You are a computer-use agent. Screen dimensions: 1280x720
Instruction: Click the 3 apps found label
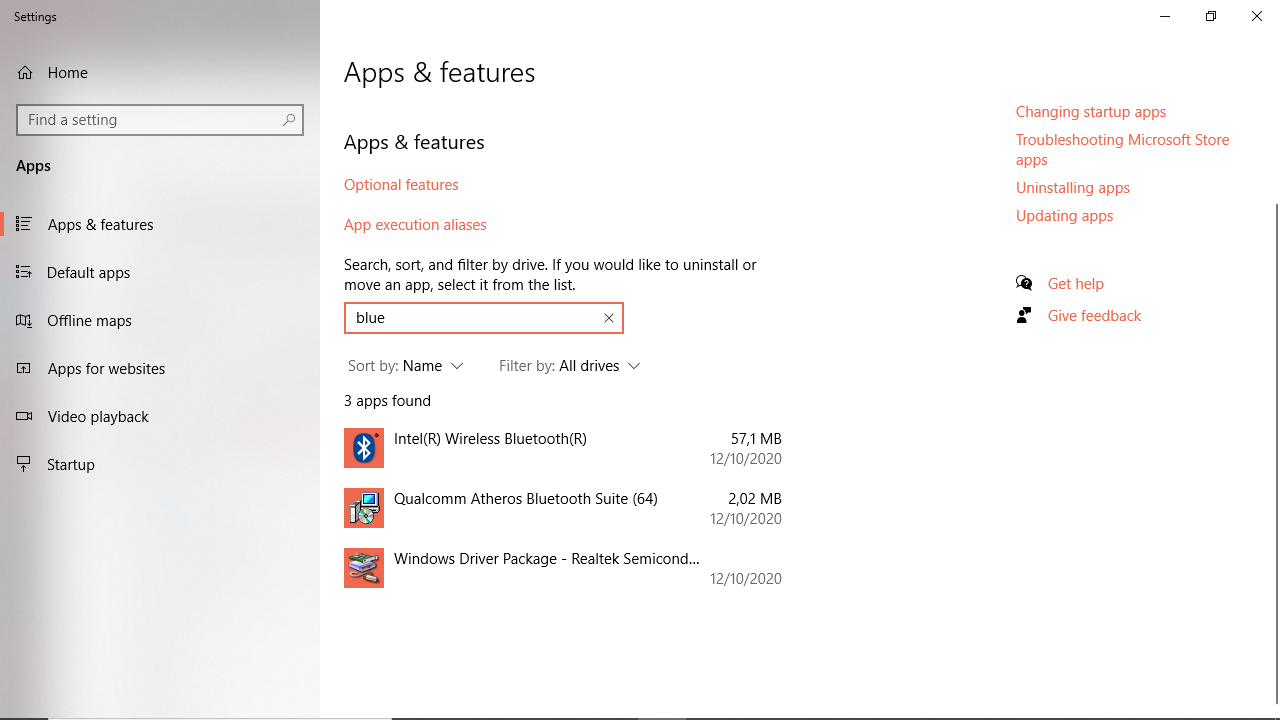coord(387,400)
